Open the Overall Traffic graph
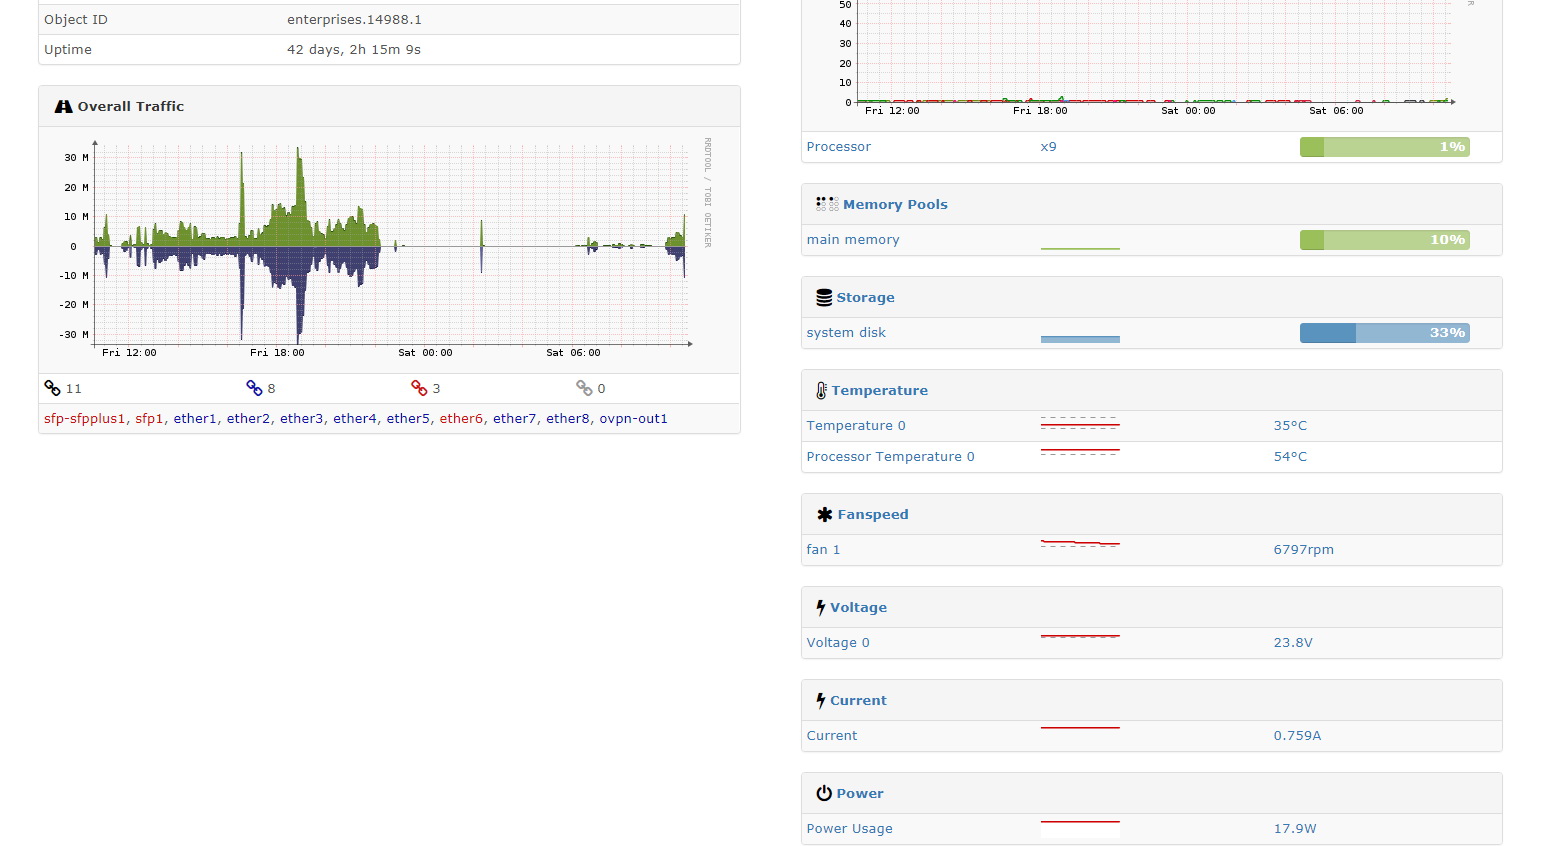The image size is (1546, 846). pos(382,249)
